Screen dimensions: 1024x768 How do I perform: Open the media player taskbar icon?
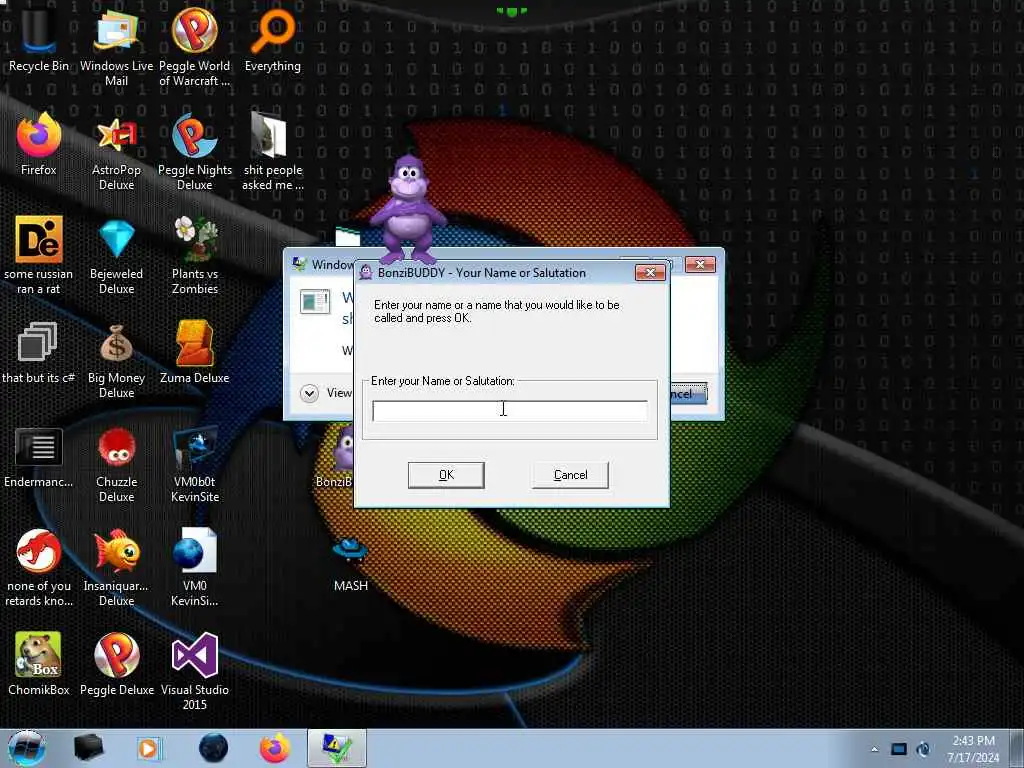click(x=148, y=748)
